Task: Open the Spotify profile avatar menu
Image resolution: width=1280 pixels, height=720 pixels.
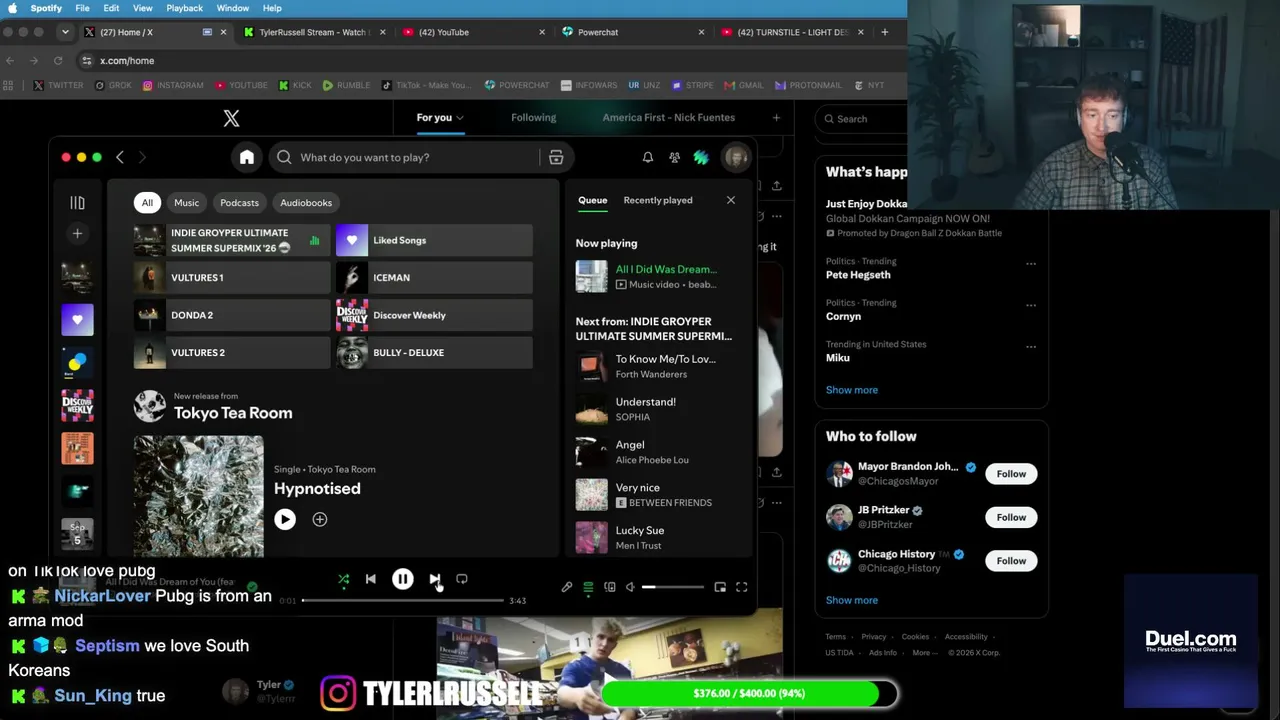Action: (x=736, y=157)
